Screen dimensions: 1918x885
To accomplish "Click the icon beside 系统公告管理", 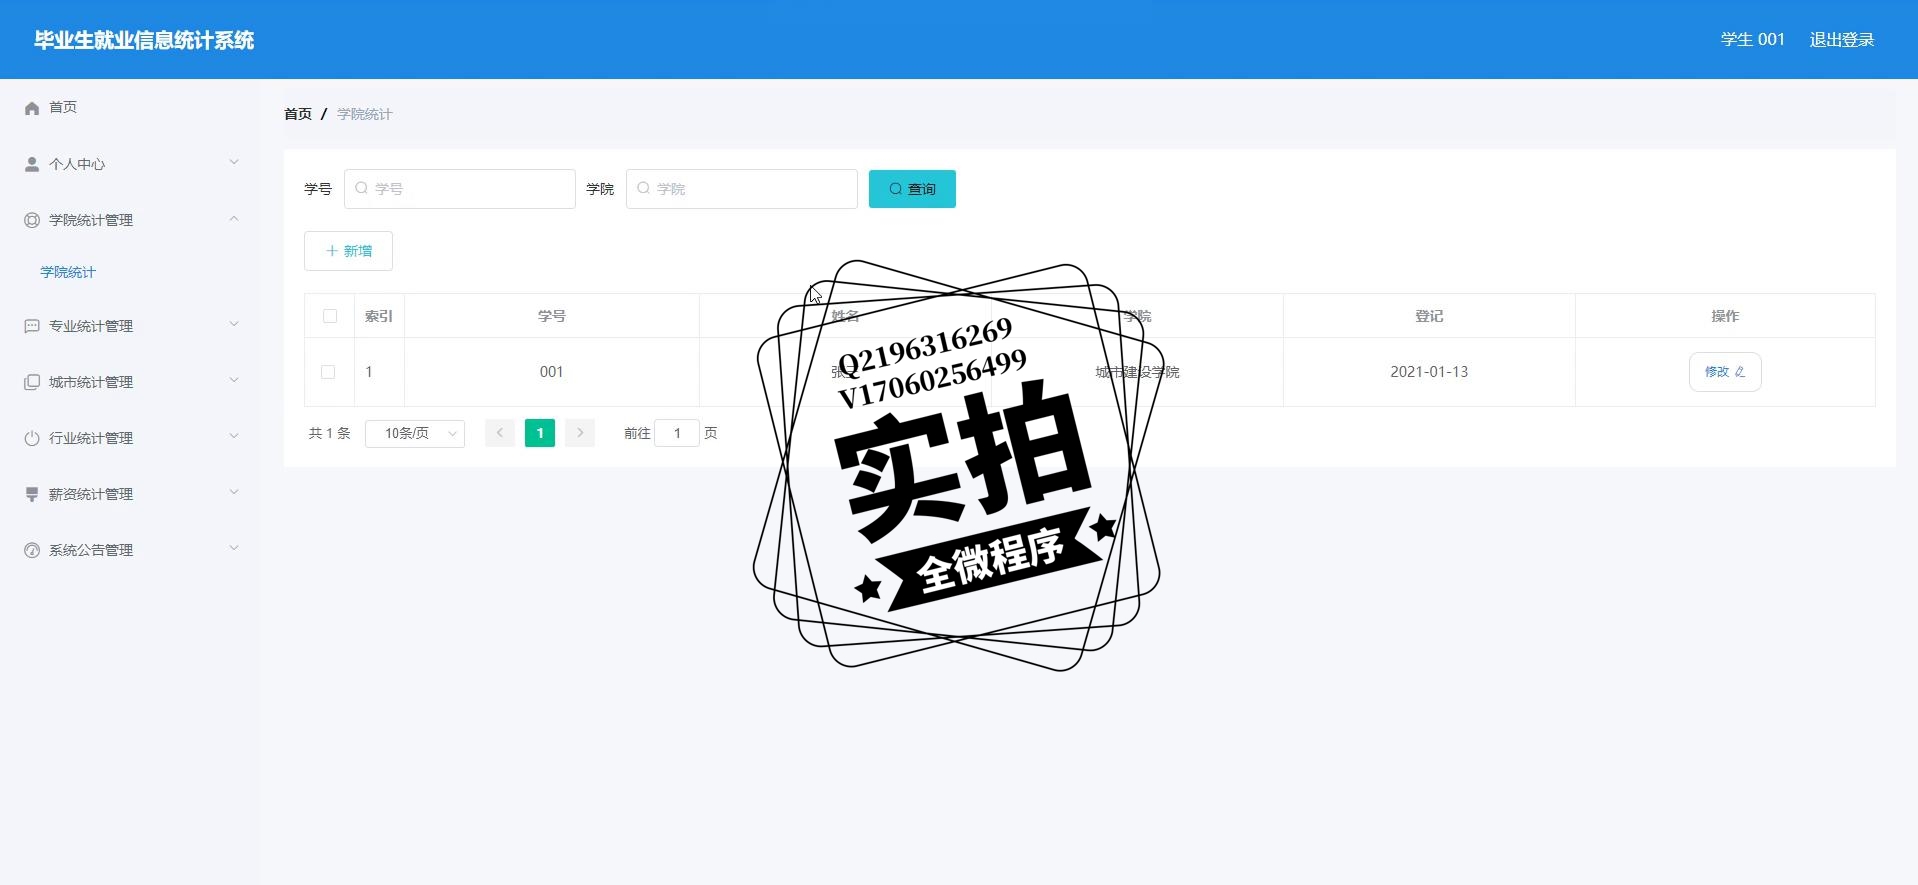I will point(32,550).
